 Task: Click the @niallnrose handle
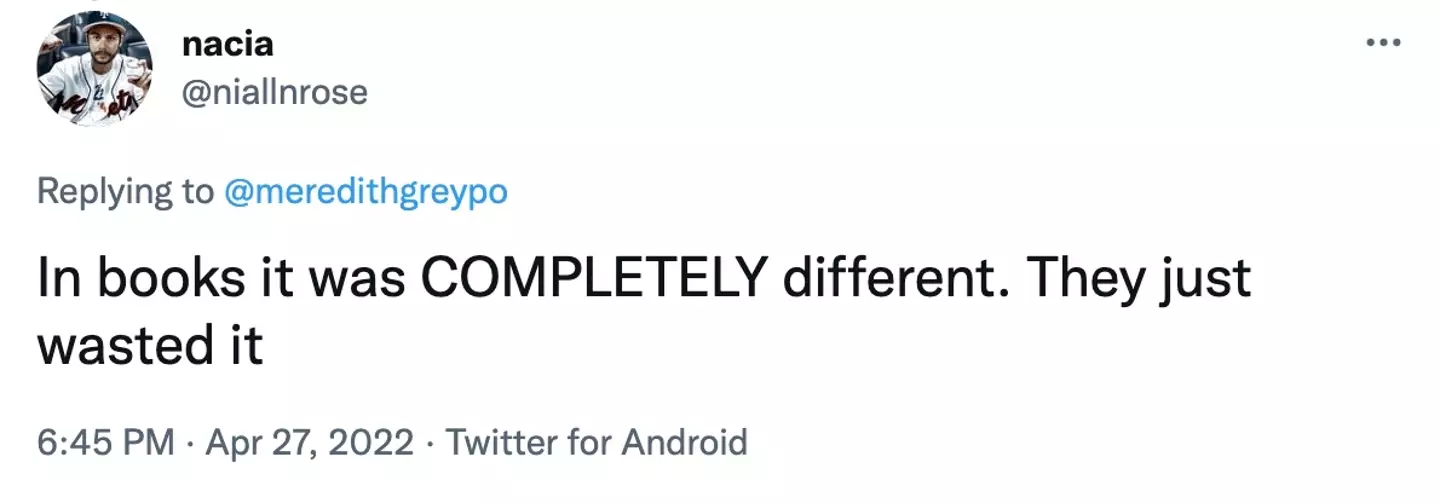click(275, 93)
